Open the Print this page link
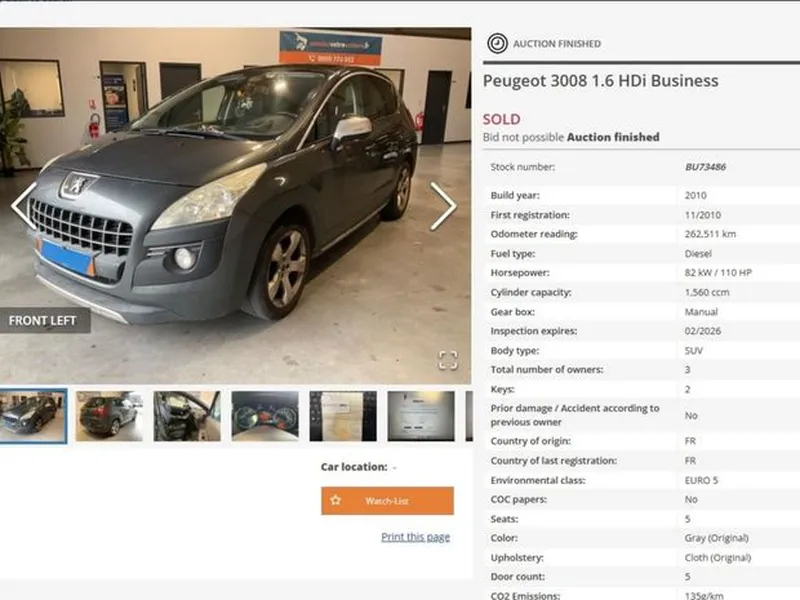 [x=415, y=537]
